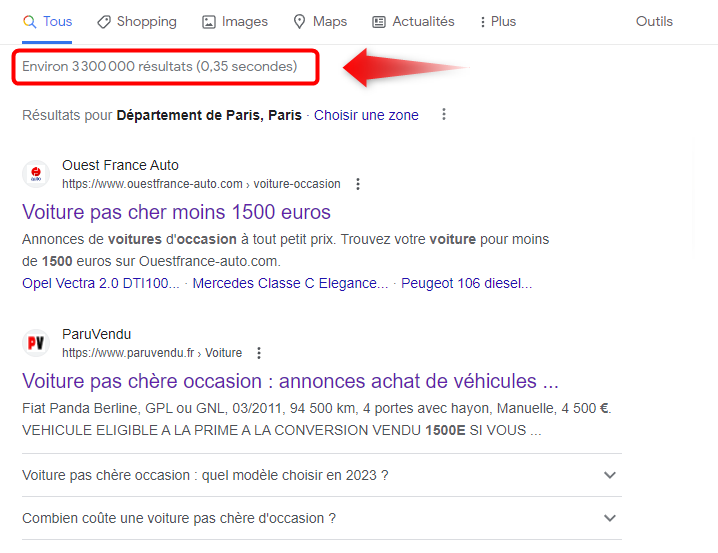
Task: Expand question quel modèle choisir en 2023
Action: pyautogui.click(x=322, y=475)
